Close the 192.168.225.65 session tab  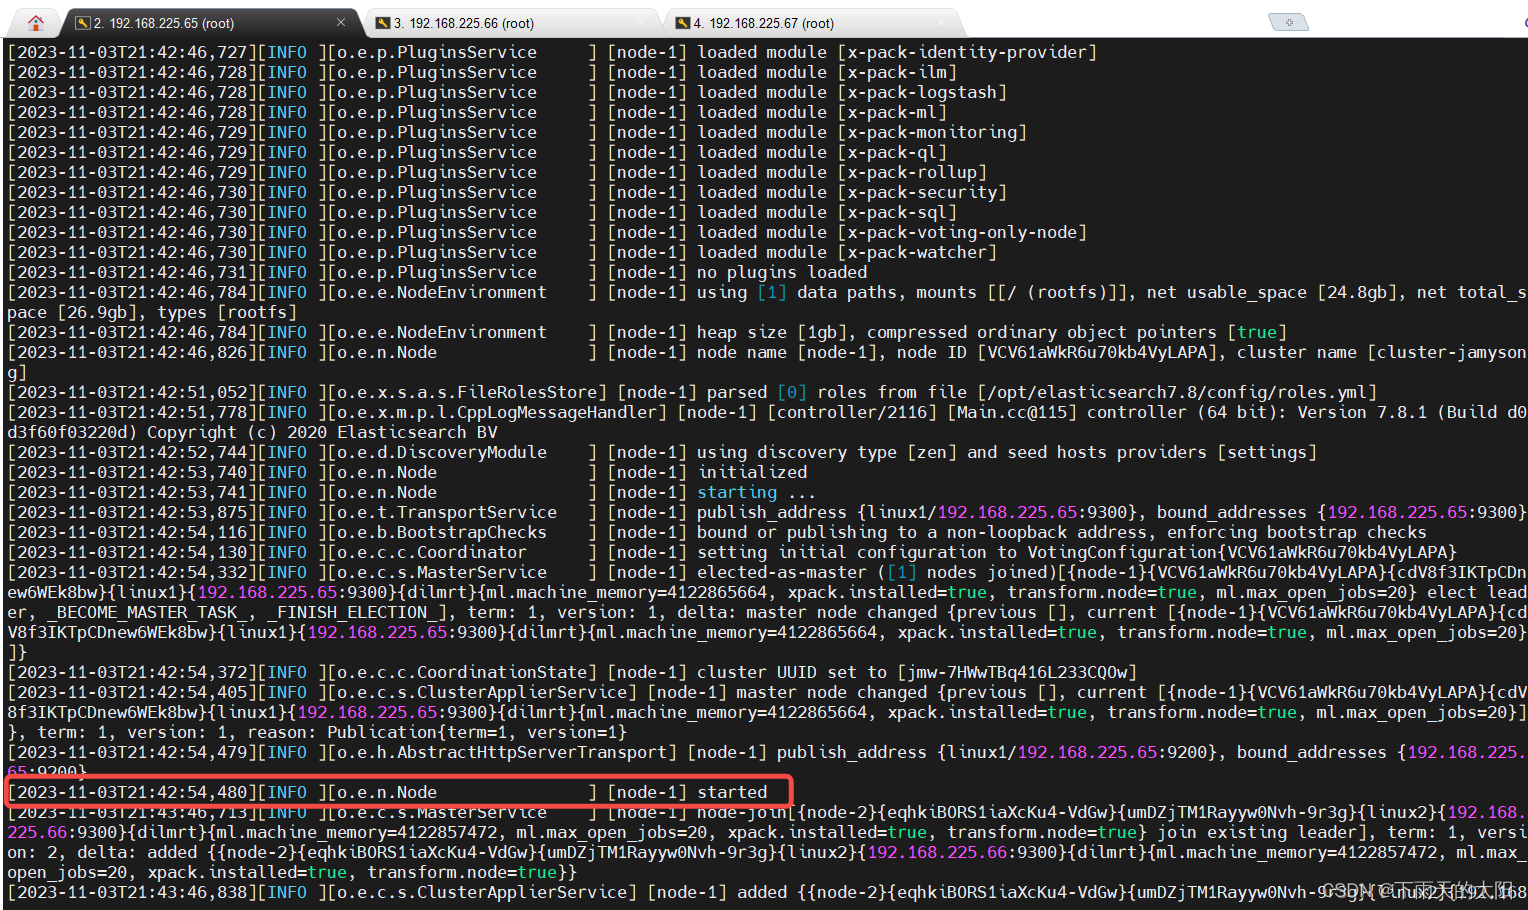click(x=341, y=22)
